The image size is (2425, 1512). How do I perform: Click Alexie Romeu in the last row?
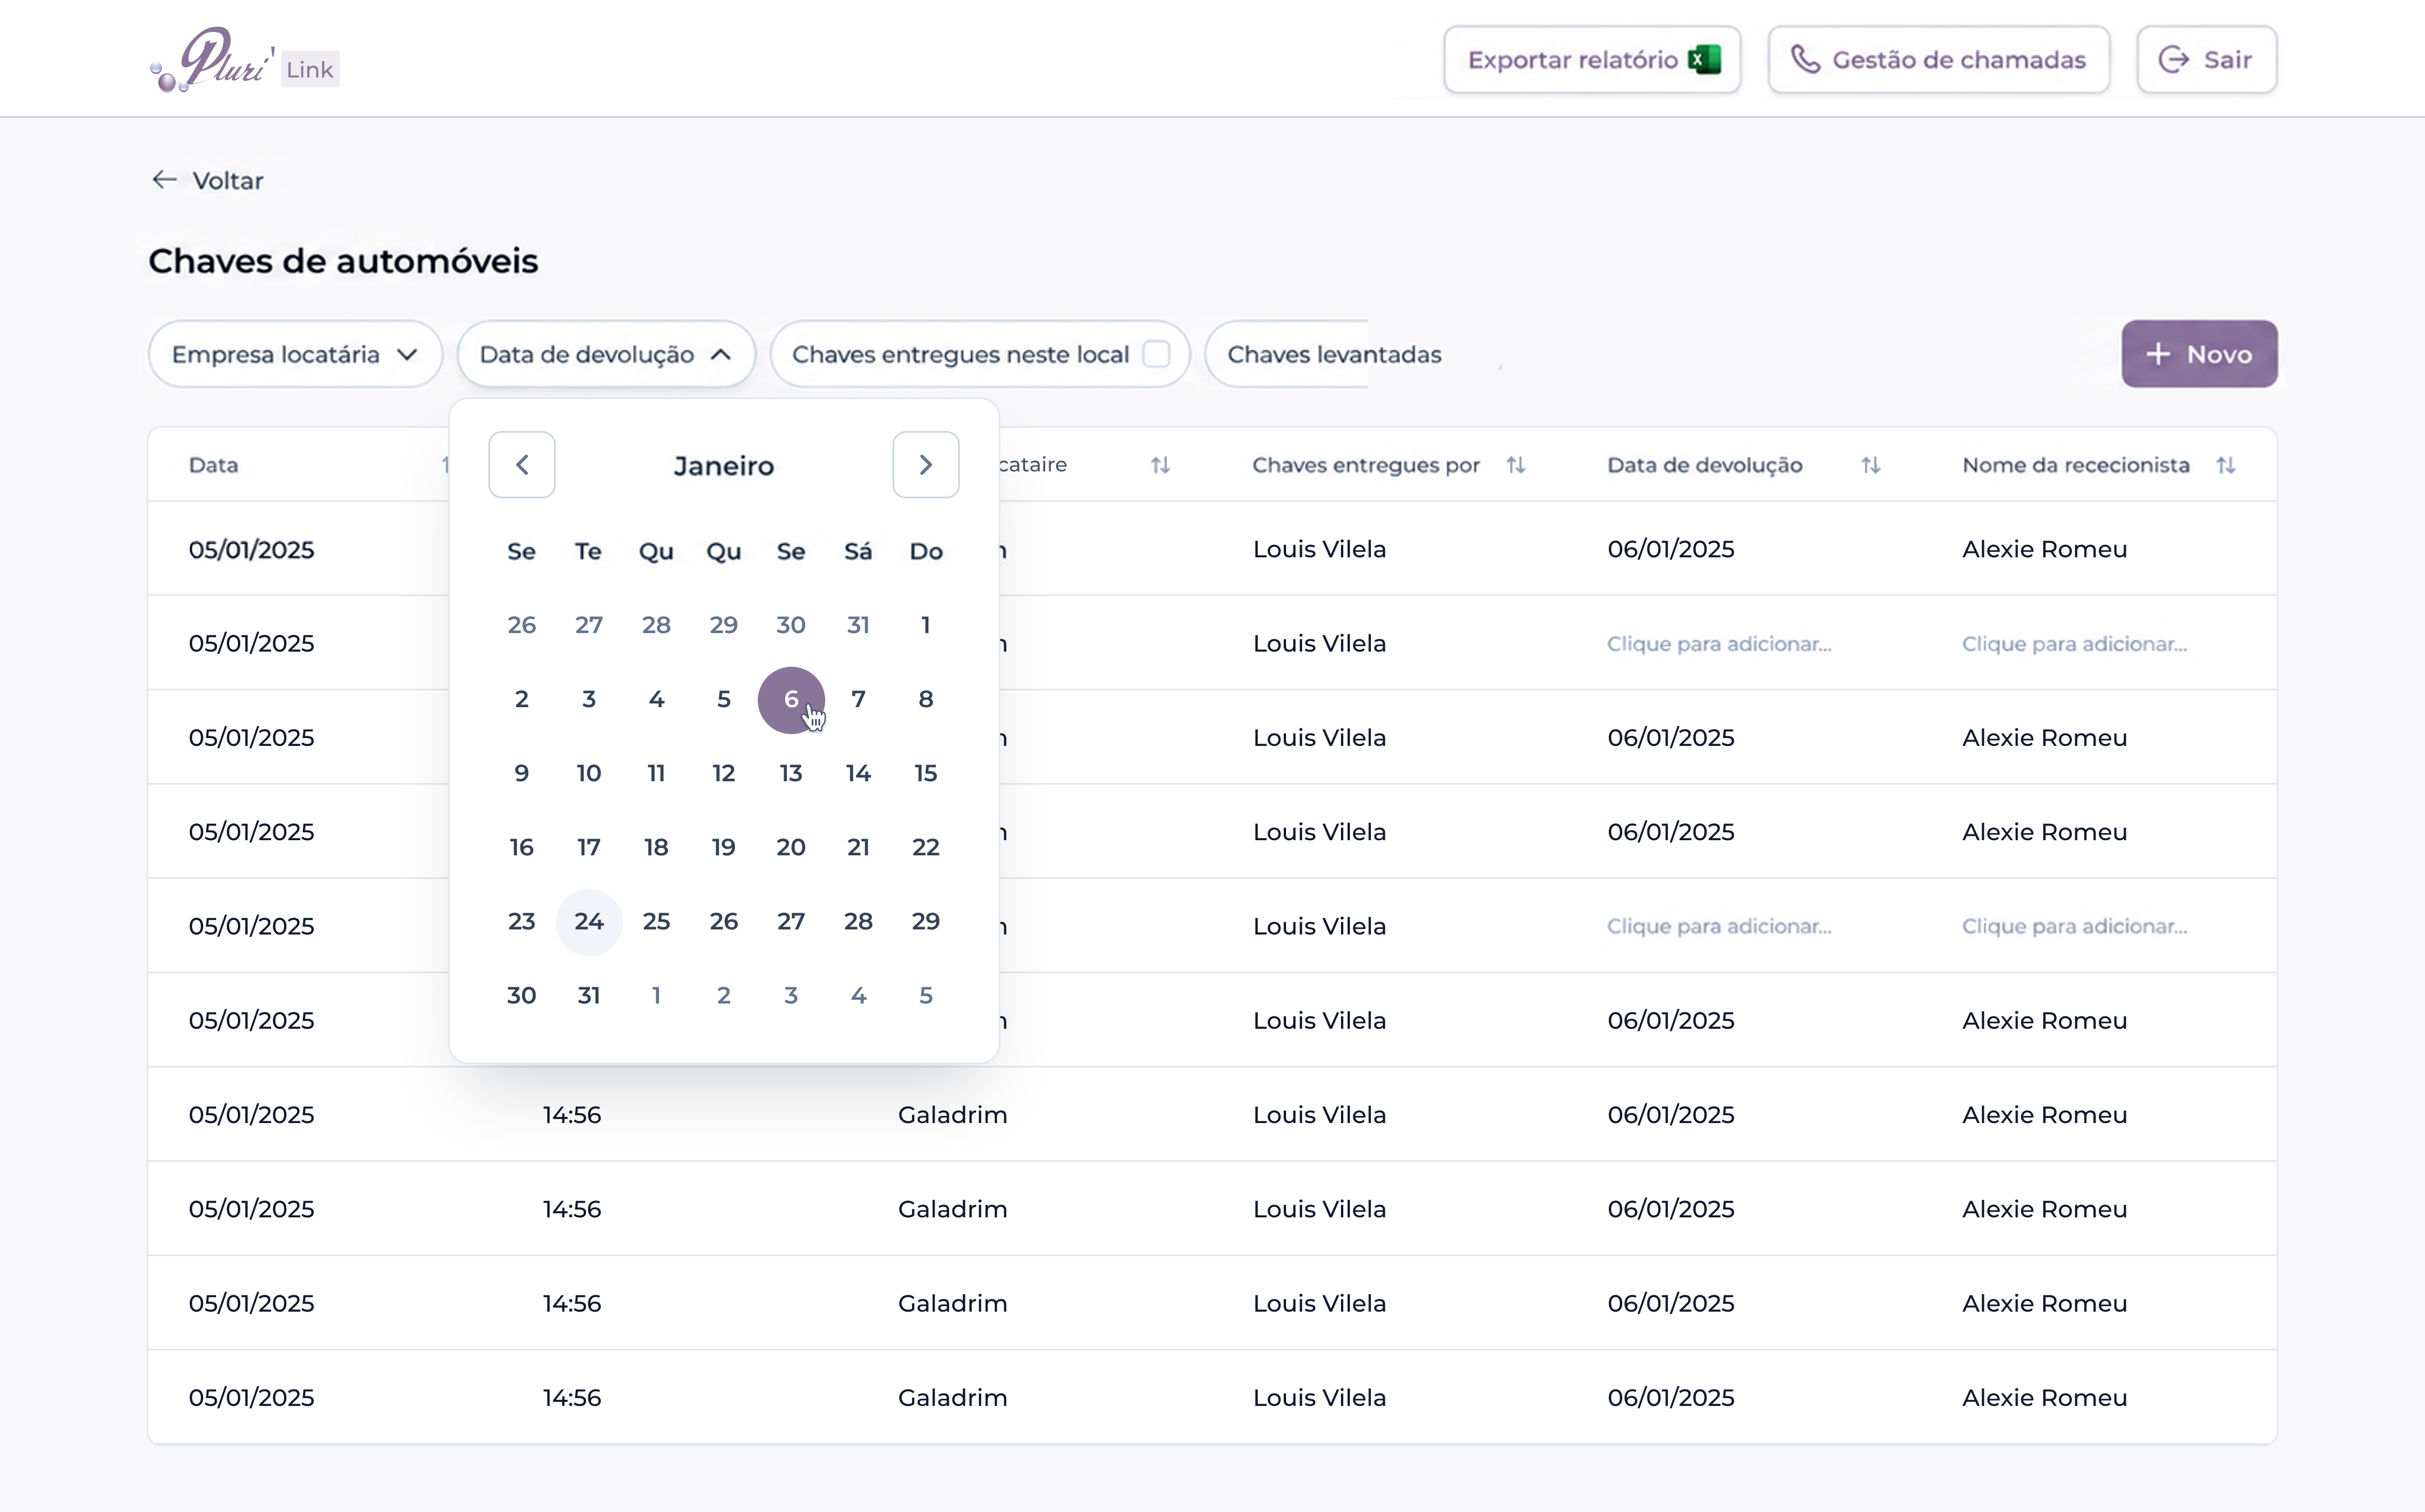click(x=2044, y=1397)
